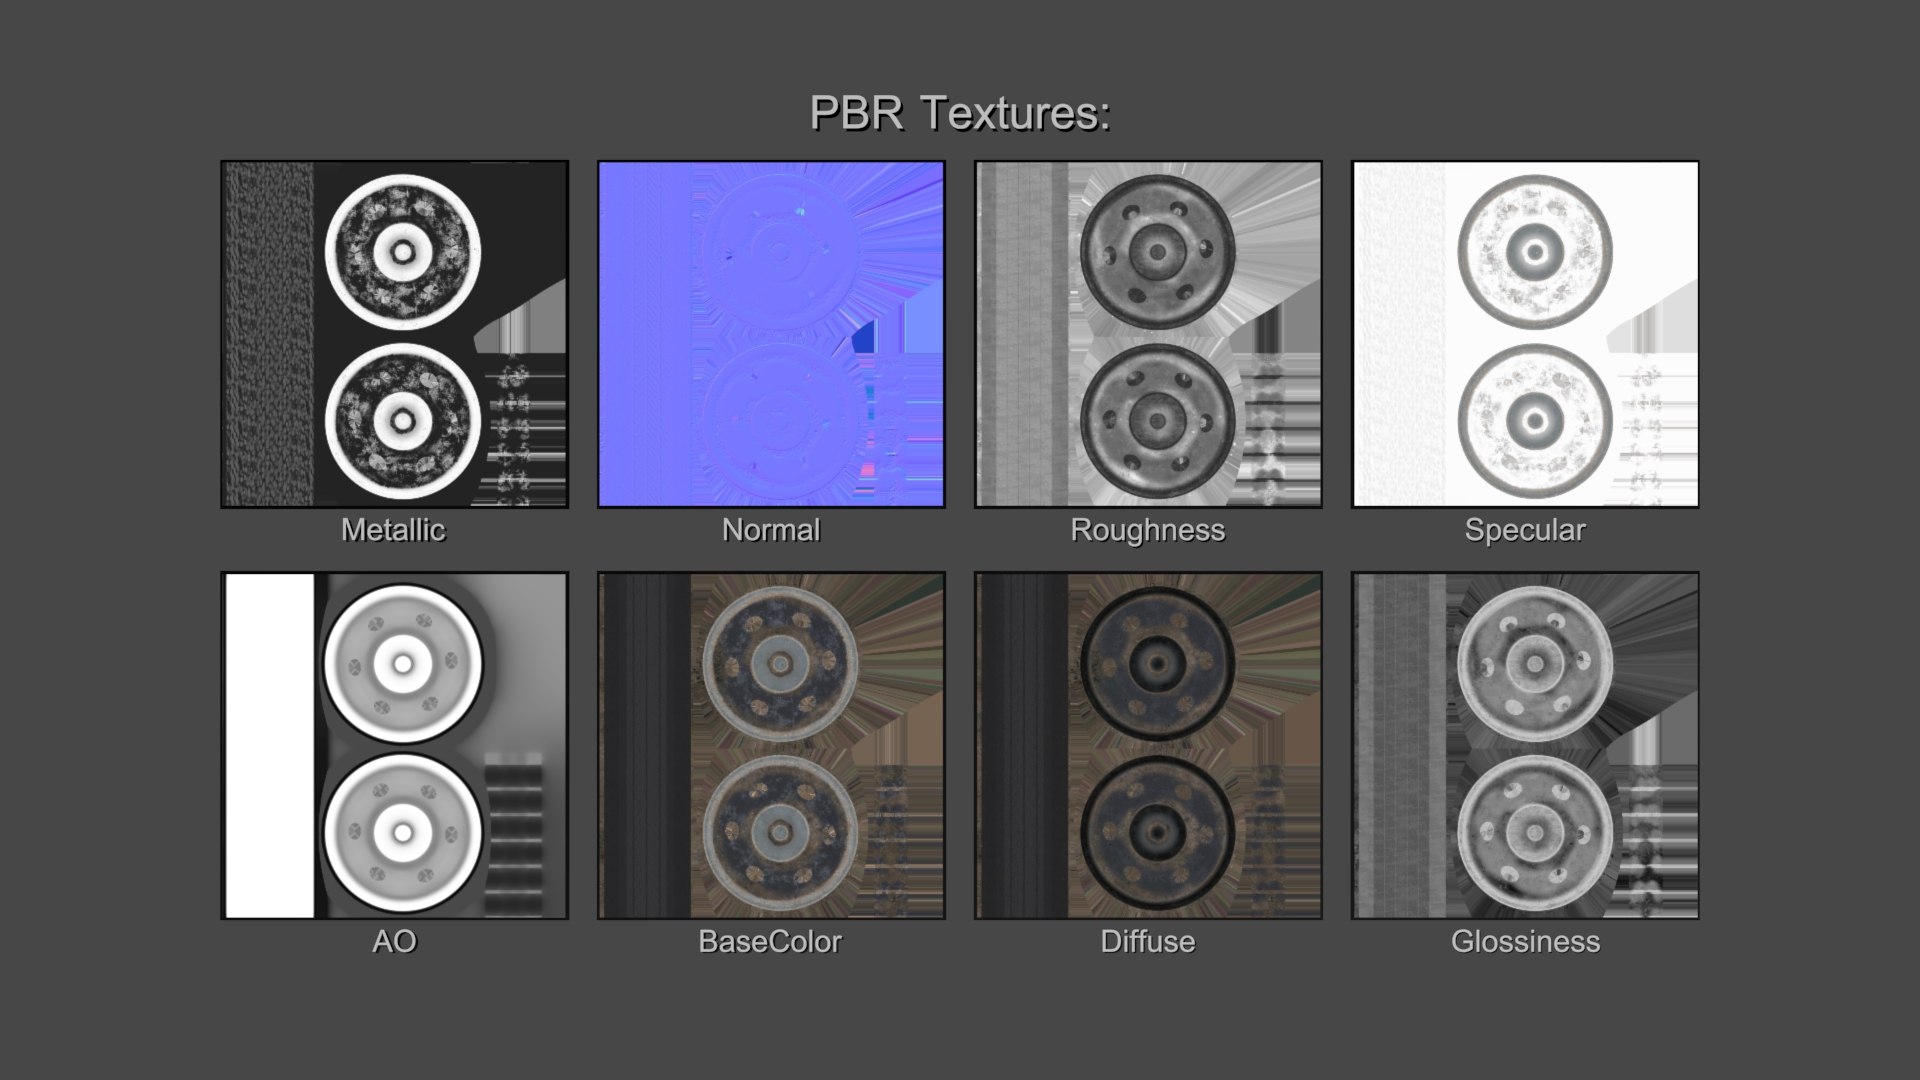Open the Roughness texture thumbnail

point(1148,334)
